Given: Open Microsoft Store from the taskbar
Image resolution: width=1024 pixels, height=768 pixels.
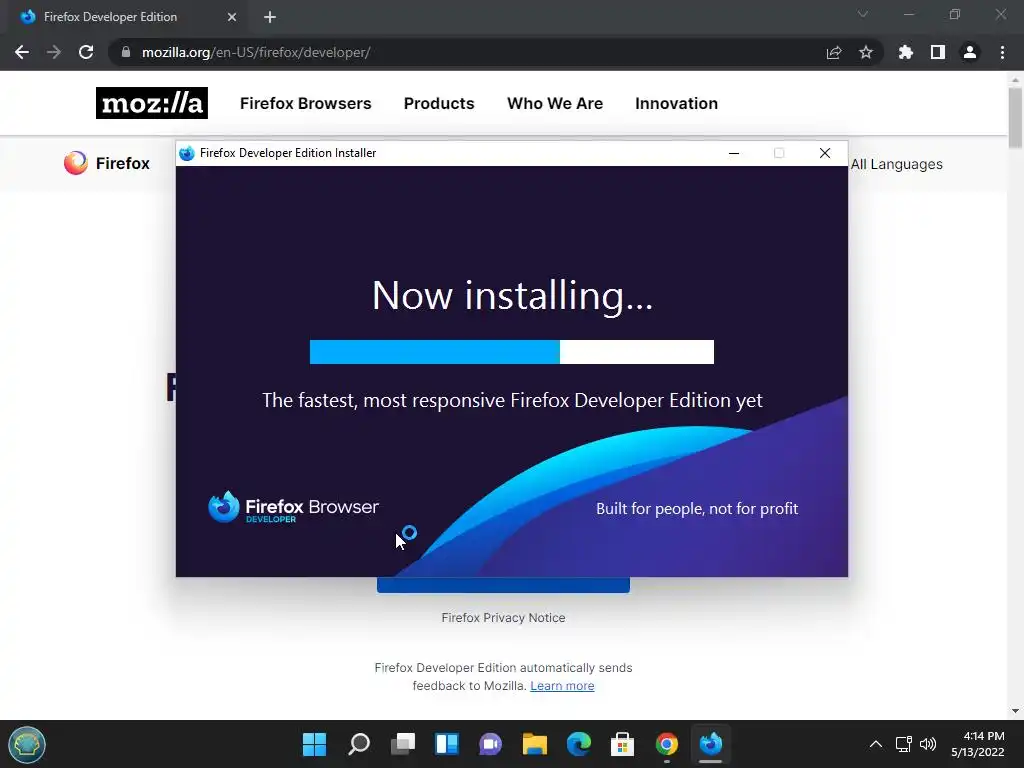Looking at the screenshot, I should [622, 744].
